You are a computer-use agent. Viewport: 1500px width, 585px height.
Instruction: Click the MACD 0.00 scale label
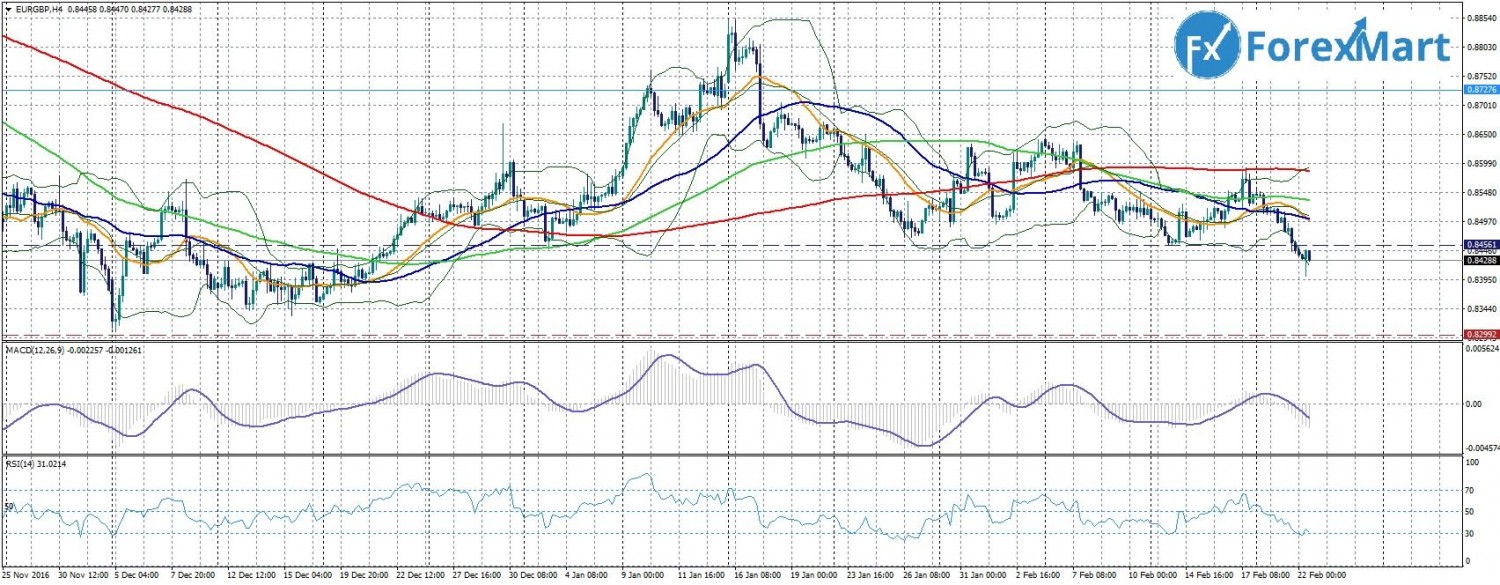pyautogui.click(x=1473, y=405)
